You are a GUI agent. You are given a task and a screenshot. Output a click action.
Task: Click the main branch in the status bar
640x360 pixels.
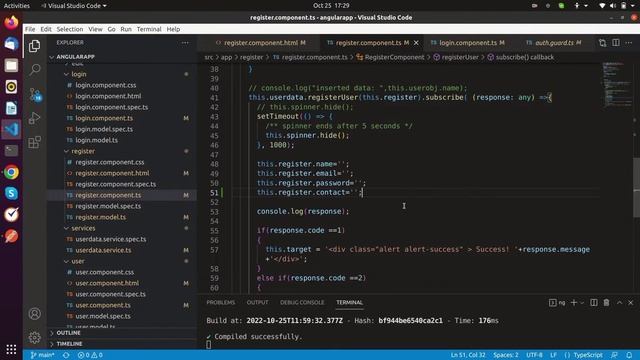click(42, 355)
